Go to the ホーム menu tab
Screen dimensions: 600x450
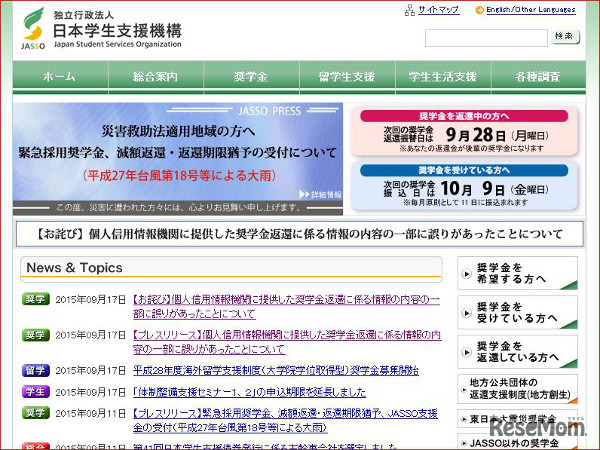[60, 77]
